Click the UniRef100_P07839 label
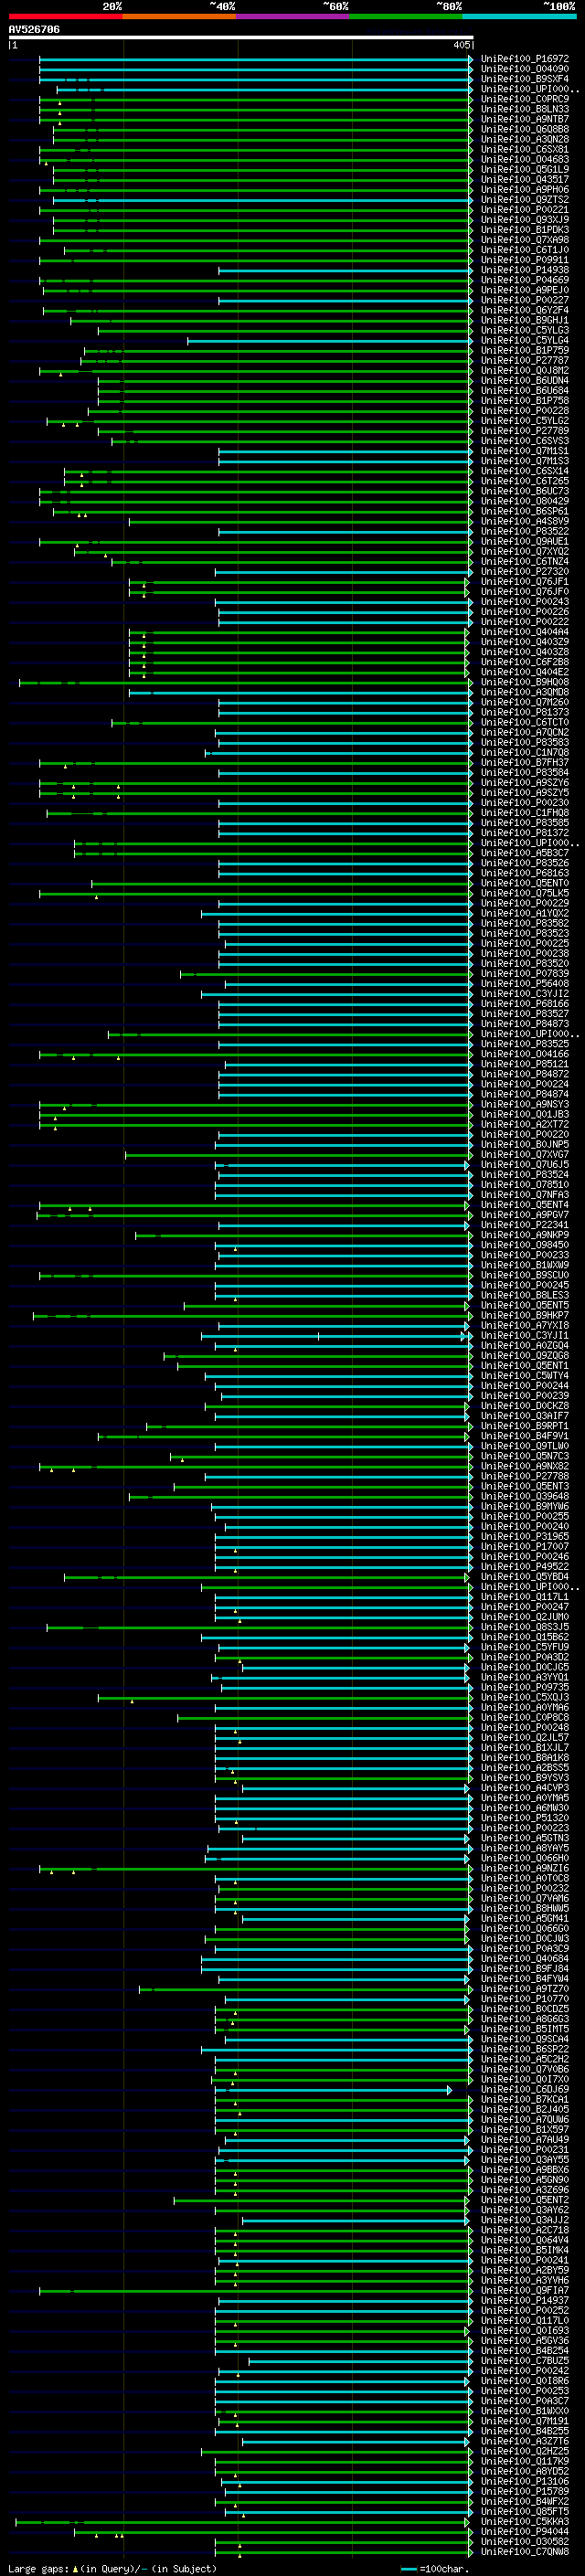 click(x=525, y=974)
